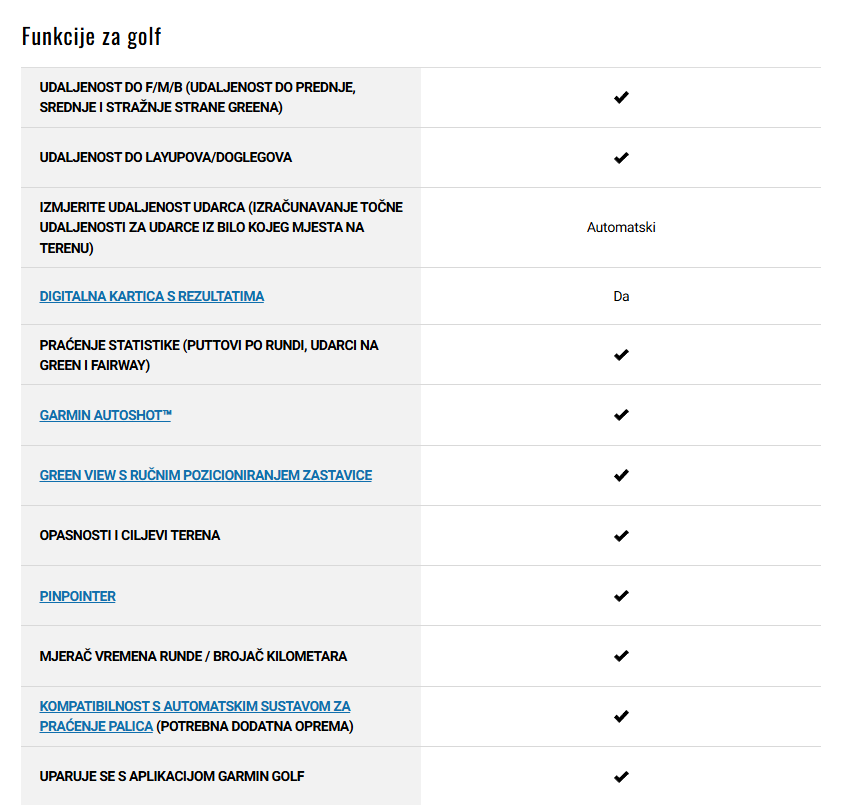Click checkmark for Garmin Golf app pairing
847x805 pixels.
(621, 777)
